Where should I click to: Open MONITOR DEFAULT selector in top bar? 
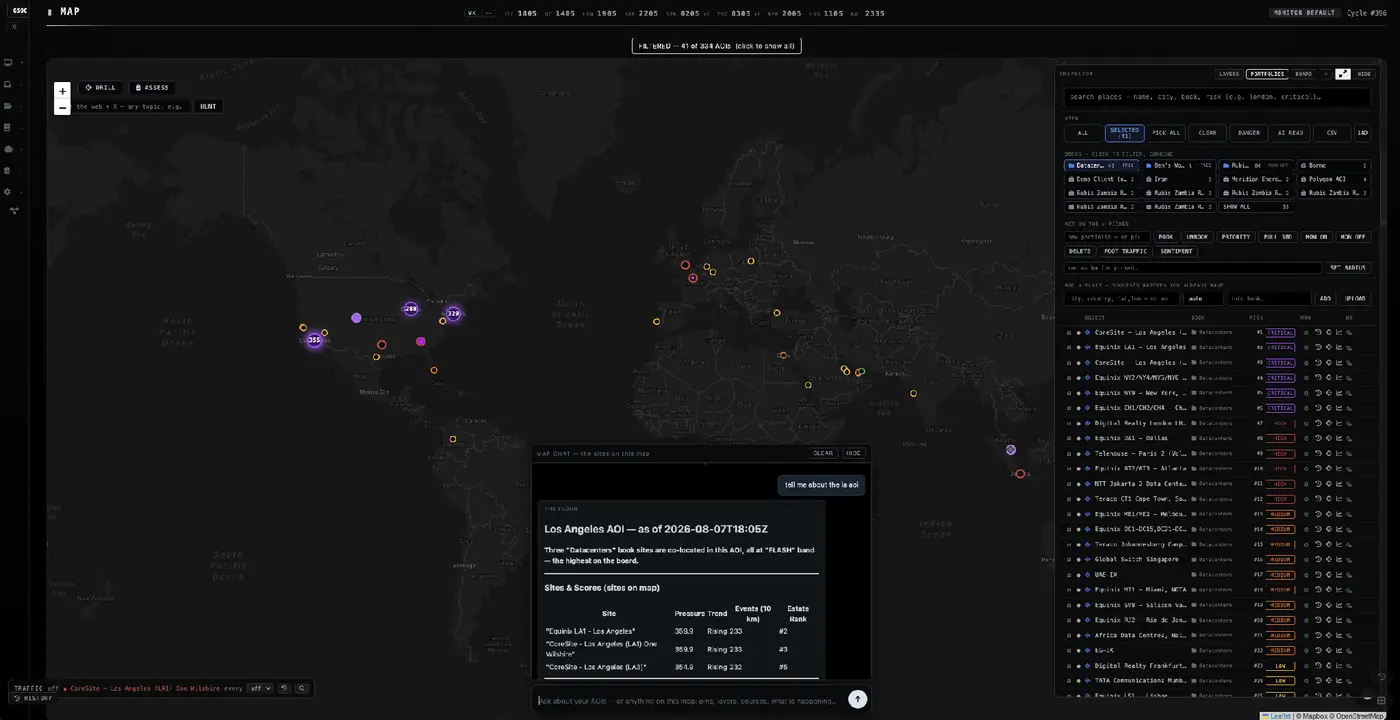(x=1304, y=13)
